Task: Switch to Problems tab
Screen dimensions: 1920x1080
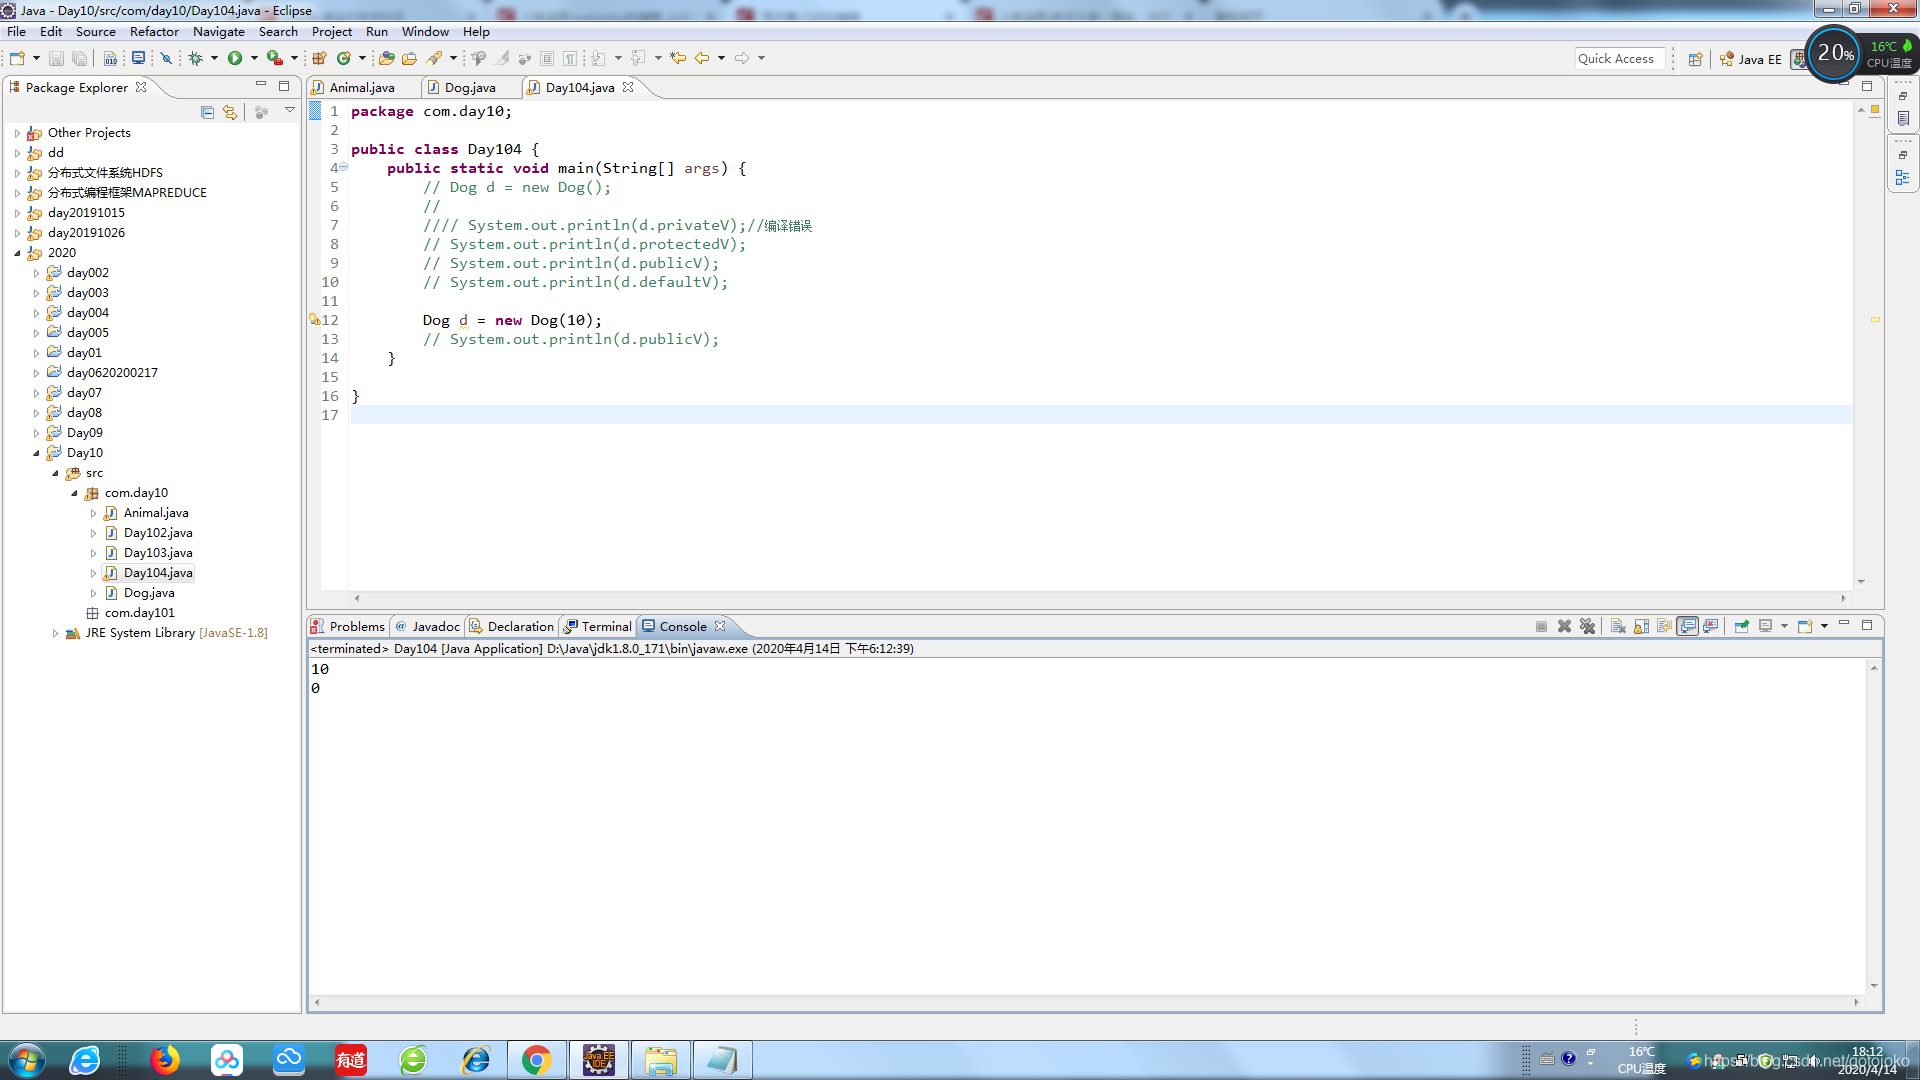Action: 347,626
